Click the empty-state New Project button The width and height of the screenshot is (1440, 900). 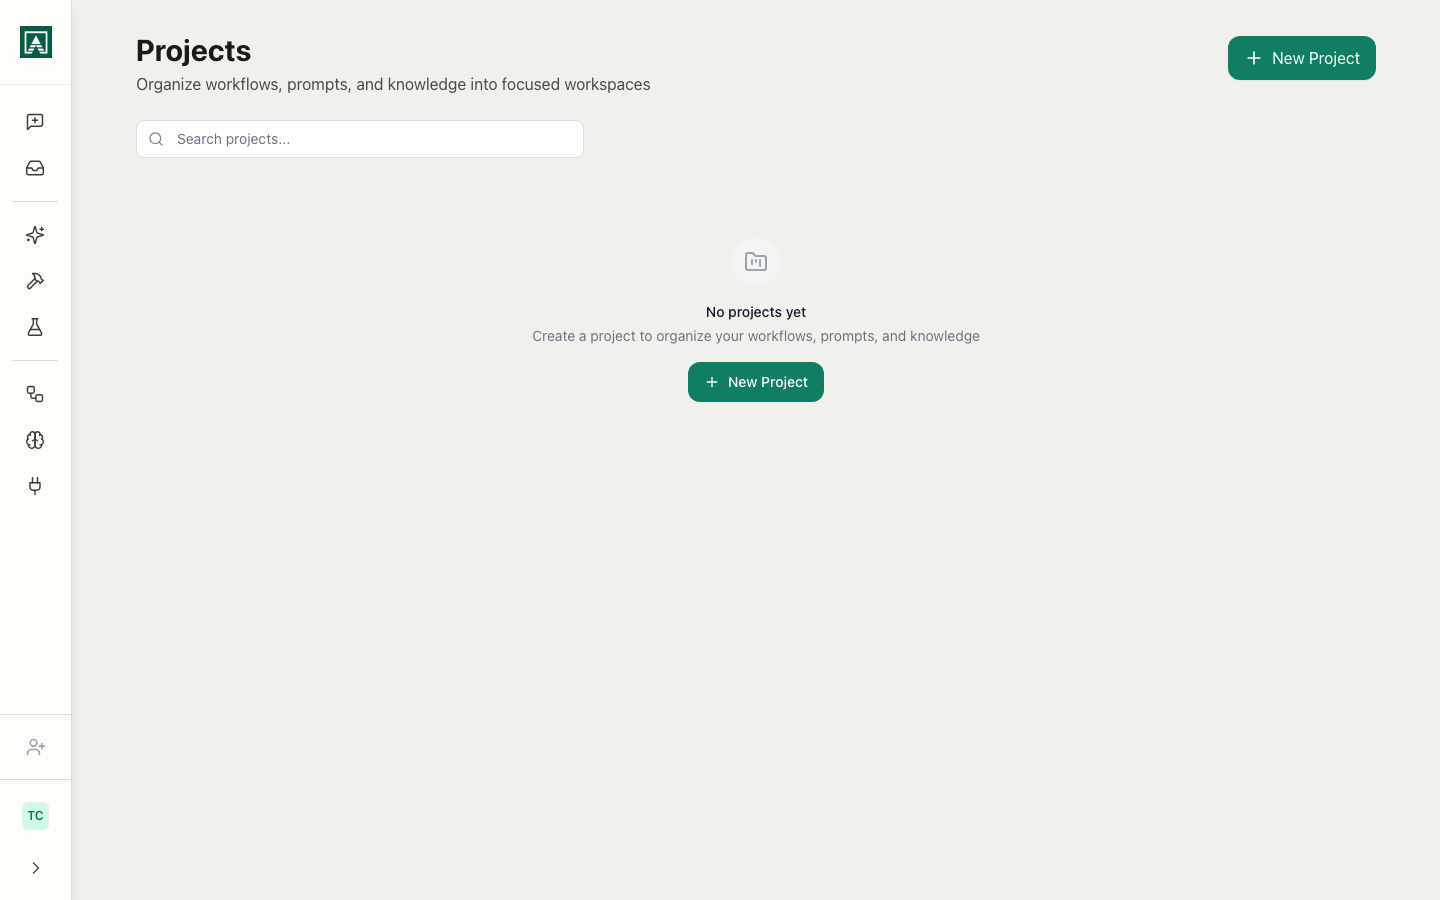click(x=755, y=382)
